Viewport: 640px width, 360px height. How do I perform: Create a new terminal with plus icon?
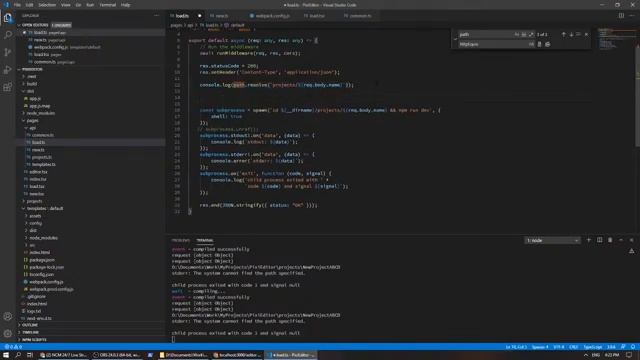[589, 240]
